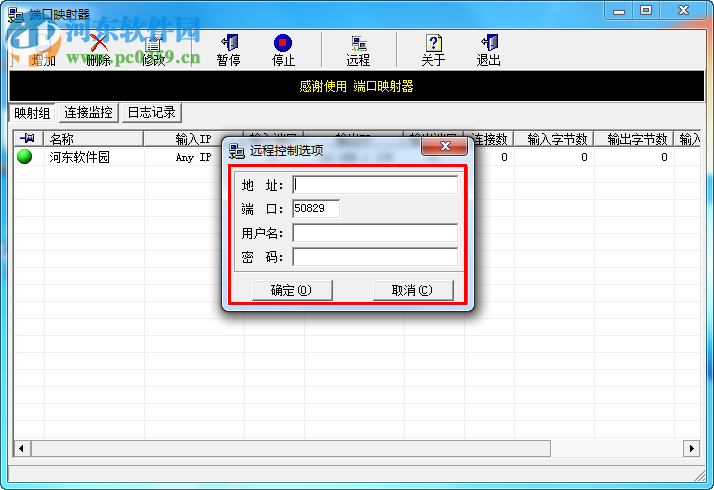Click the green status light for 河东软件园
The height and width of the screenshot is (490, 714).
[x=25, y=156]
